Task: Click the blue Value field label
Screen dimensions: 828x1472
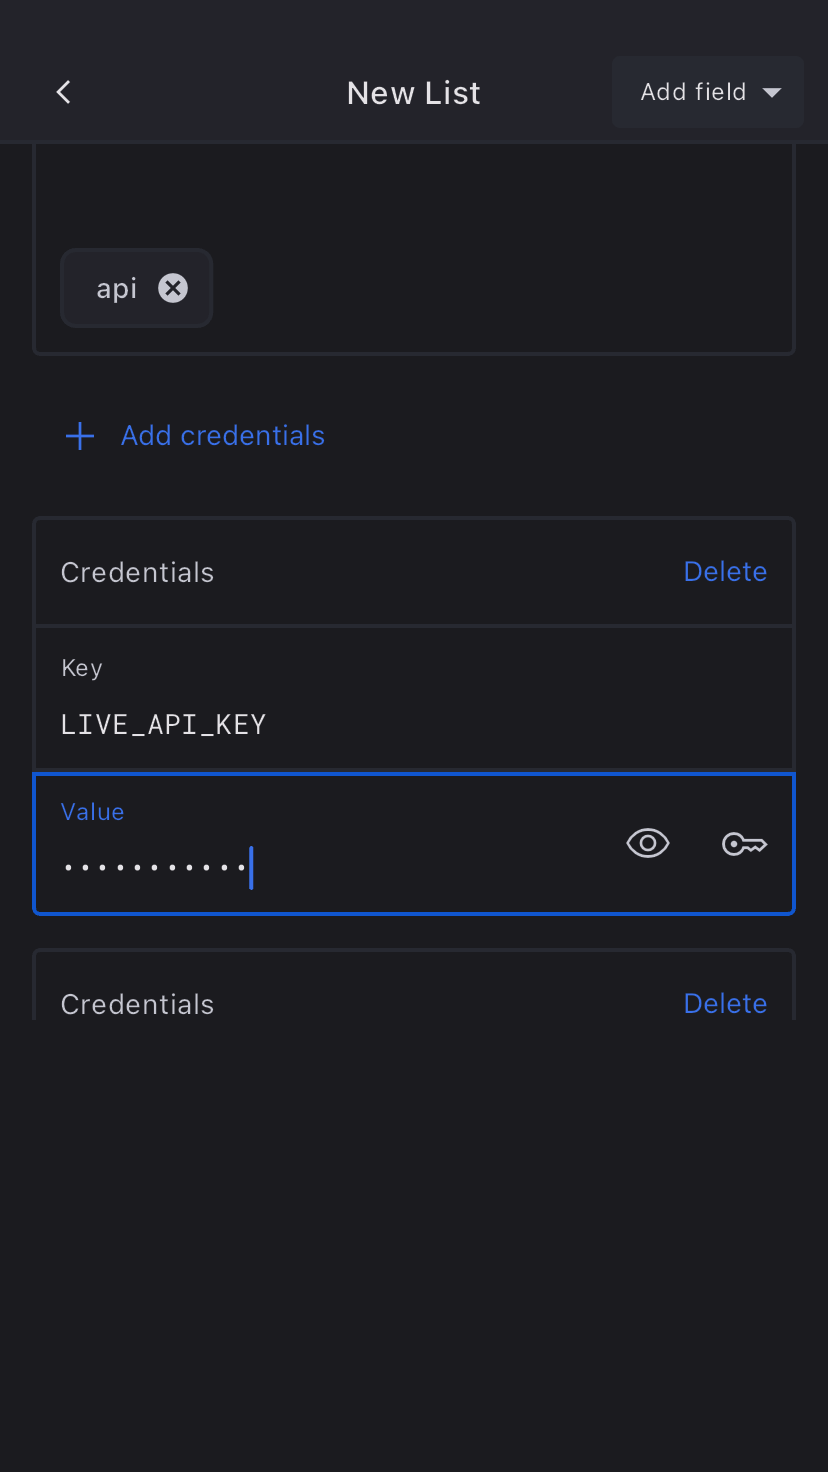Action: (92, 812)
